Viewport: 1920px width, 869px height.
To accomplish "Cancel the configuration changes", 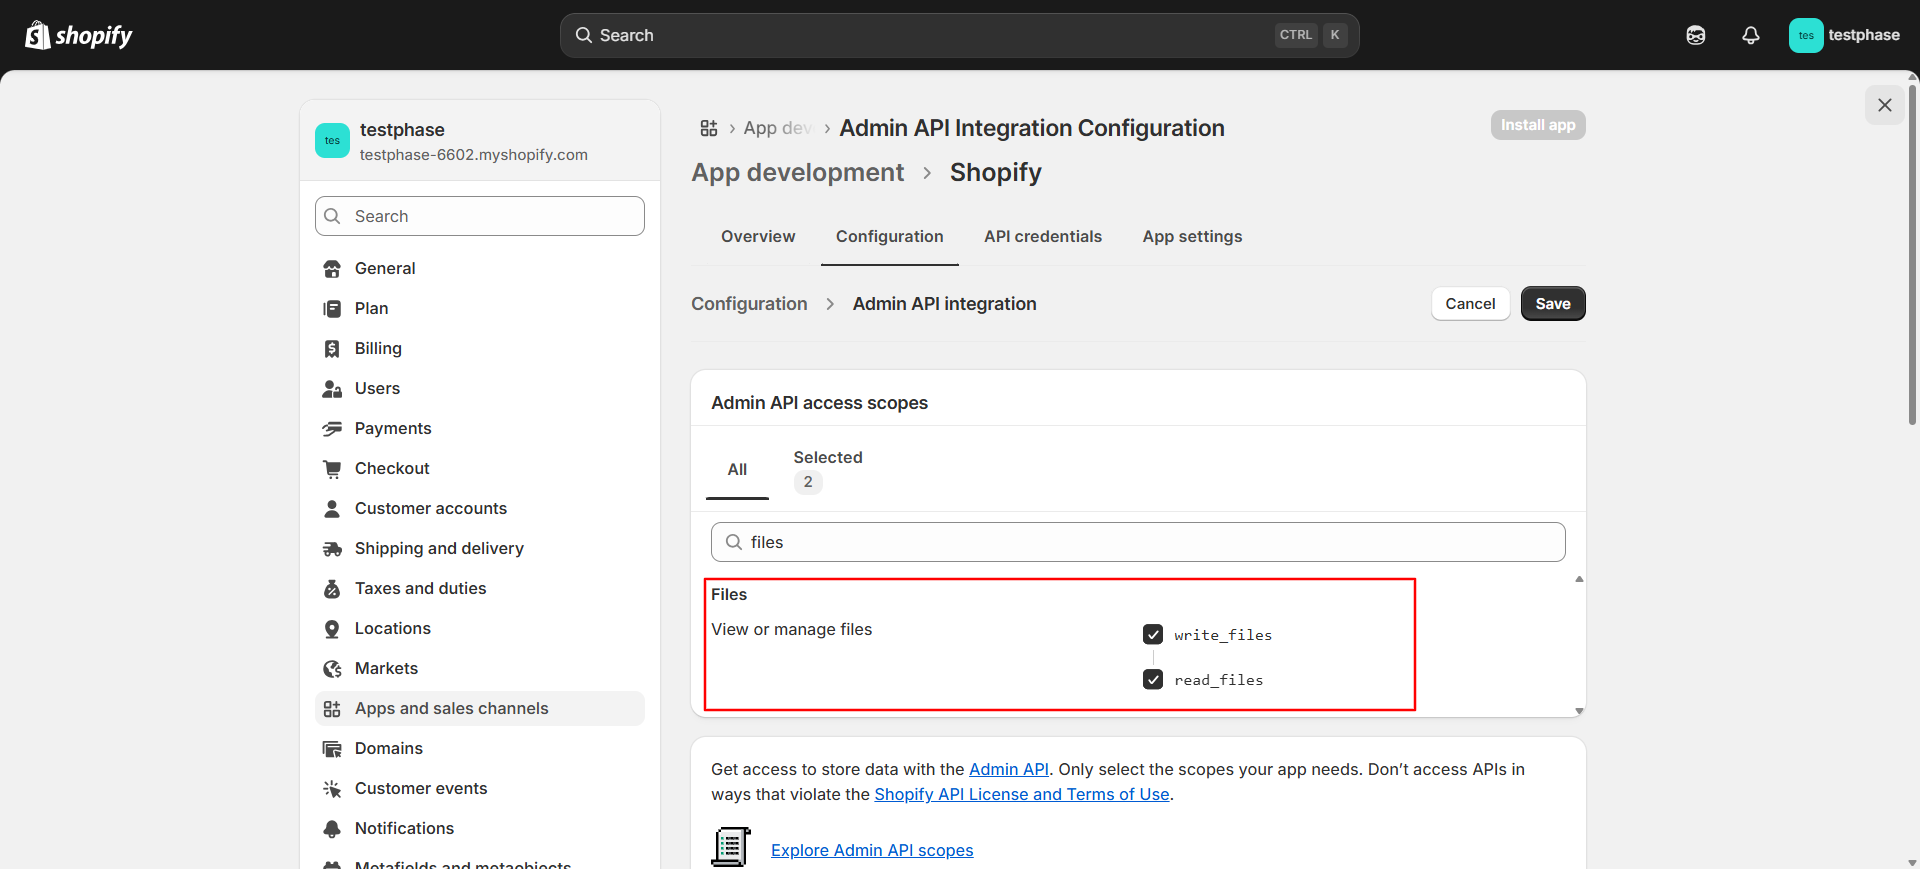I will pos(1470,304).
